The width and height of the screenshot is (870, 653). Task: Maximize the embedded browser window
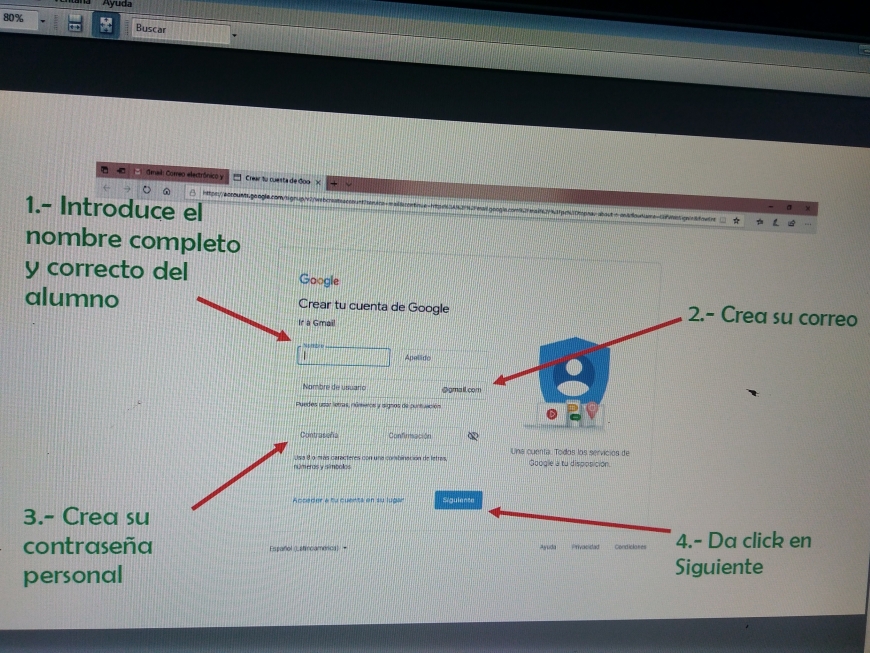click(789, 207)
